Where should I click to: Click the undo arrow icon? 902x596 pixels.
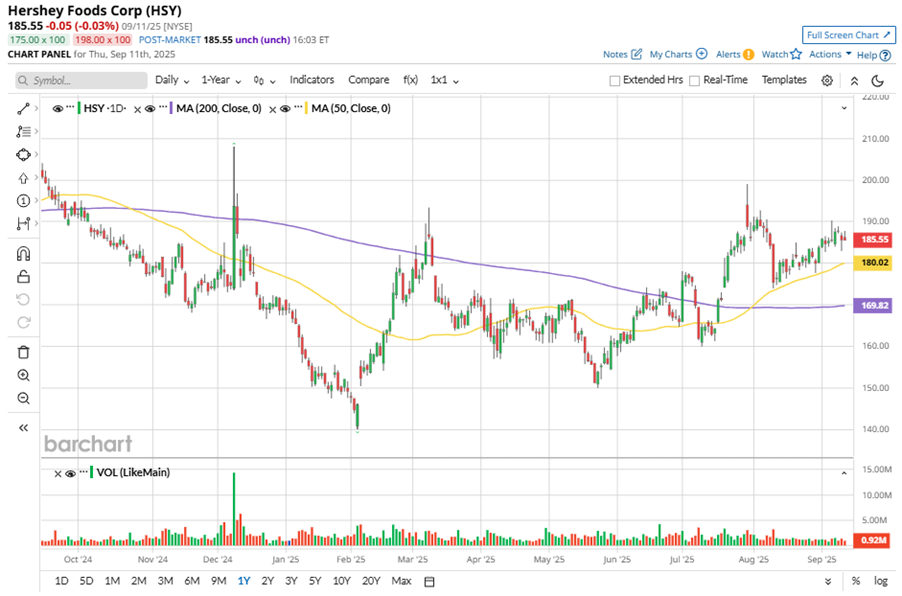tap(23, 300)
